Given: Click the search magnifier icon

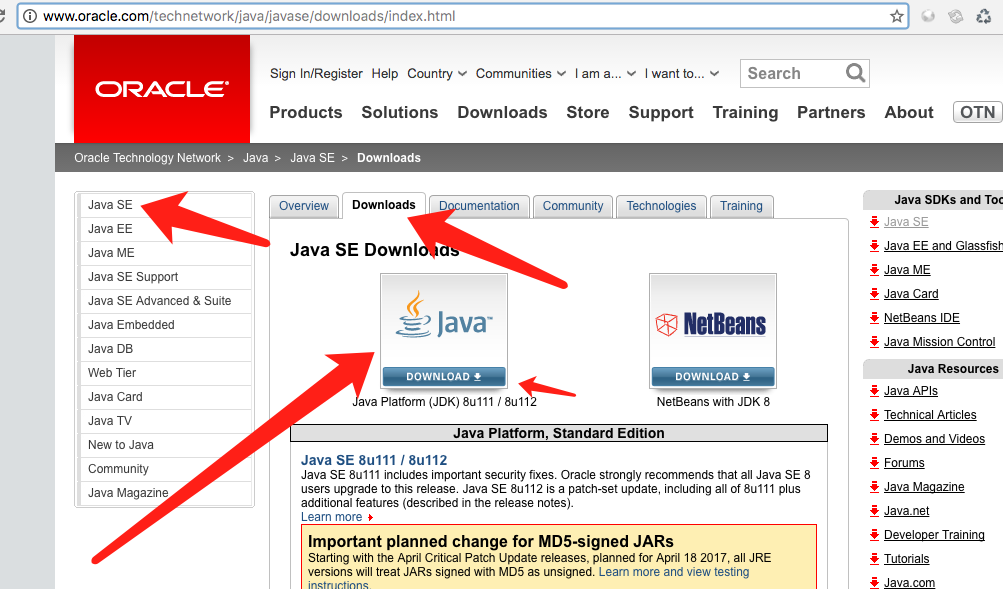Looking at the screenshot, I should click(855, 73).
